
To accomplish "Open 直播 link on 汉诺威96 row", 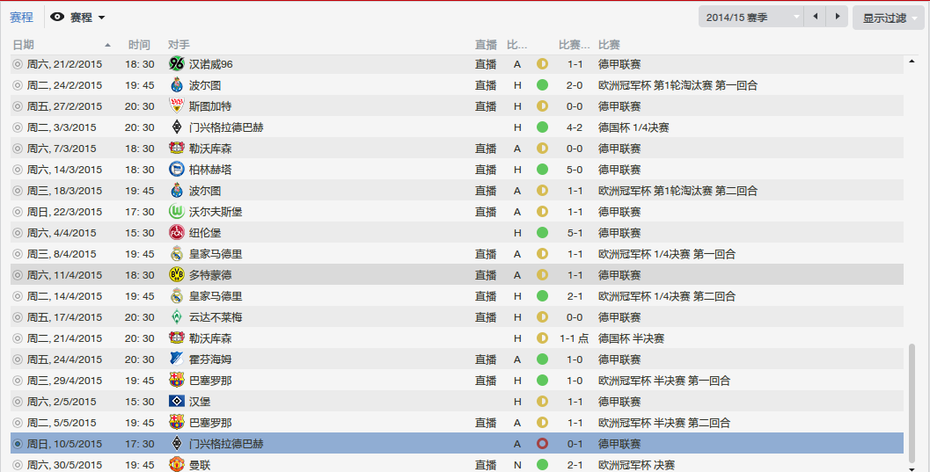I will click(x=486, y=64).
